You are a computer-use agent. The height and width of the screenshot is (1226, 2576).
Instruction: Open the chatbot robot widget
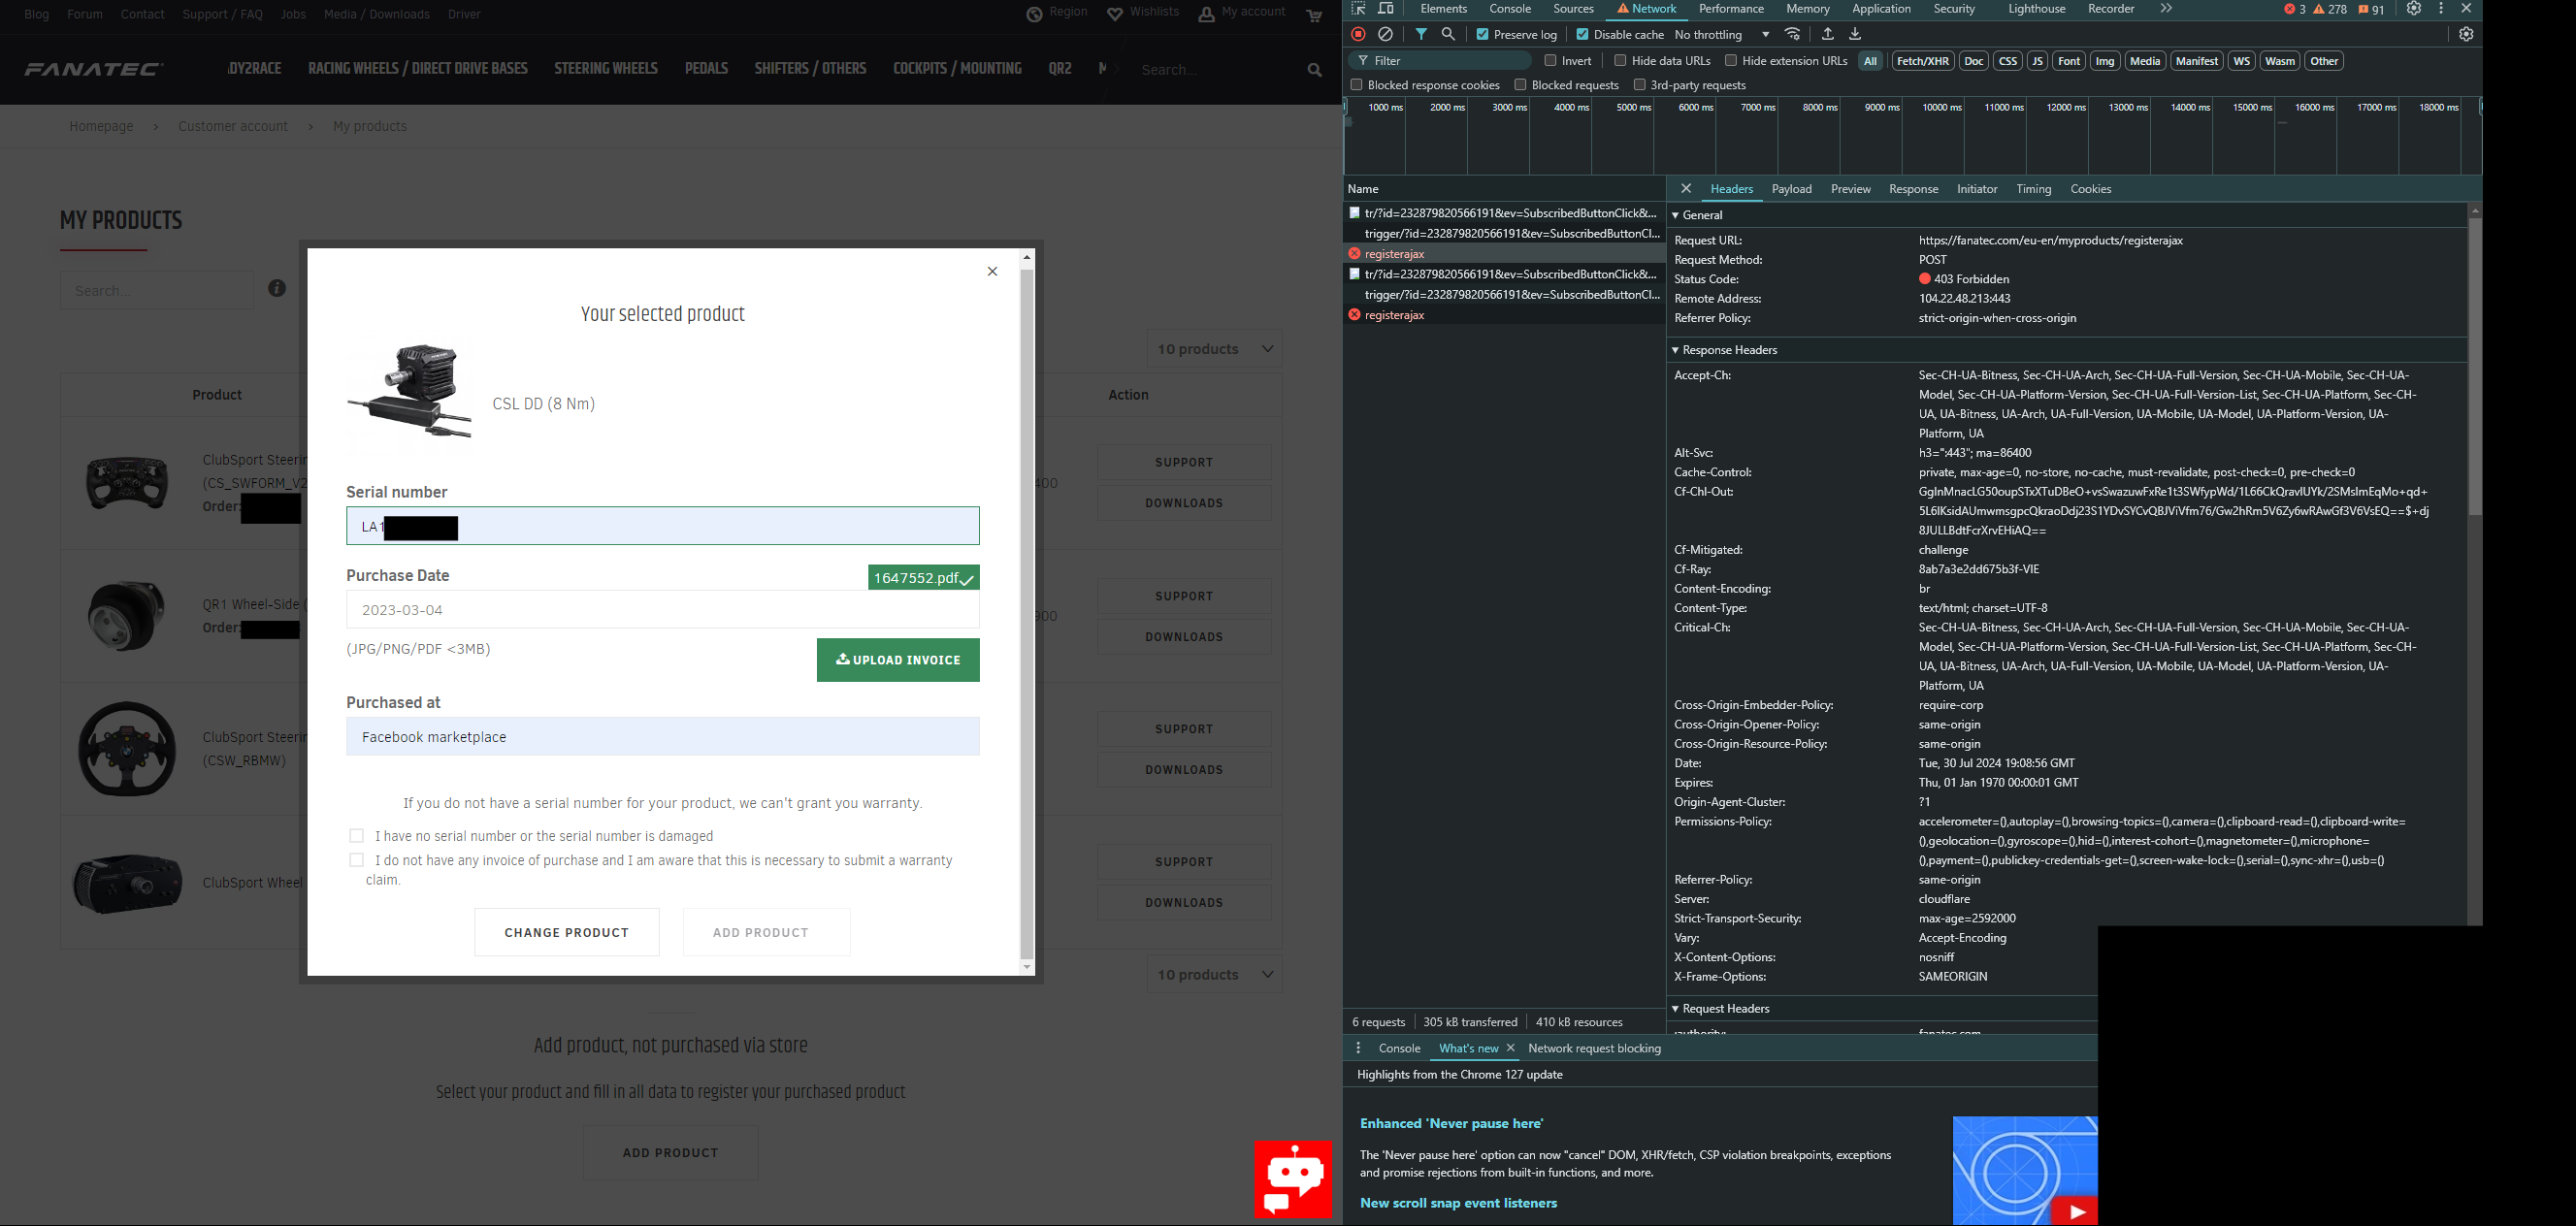click(1293, 1179)
